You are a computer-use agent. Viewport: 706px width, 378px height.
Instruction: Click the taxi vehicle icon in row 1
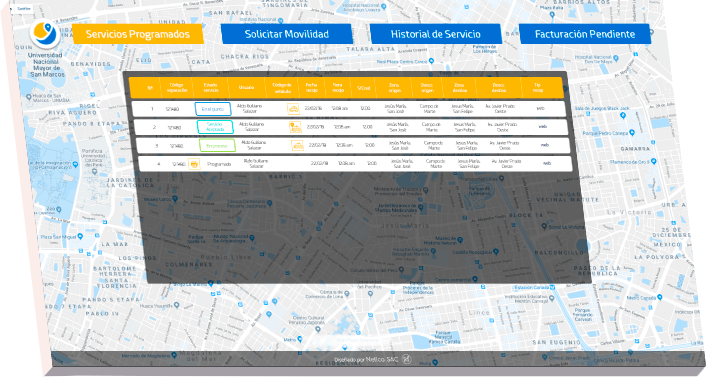pos(294,109)
